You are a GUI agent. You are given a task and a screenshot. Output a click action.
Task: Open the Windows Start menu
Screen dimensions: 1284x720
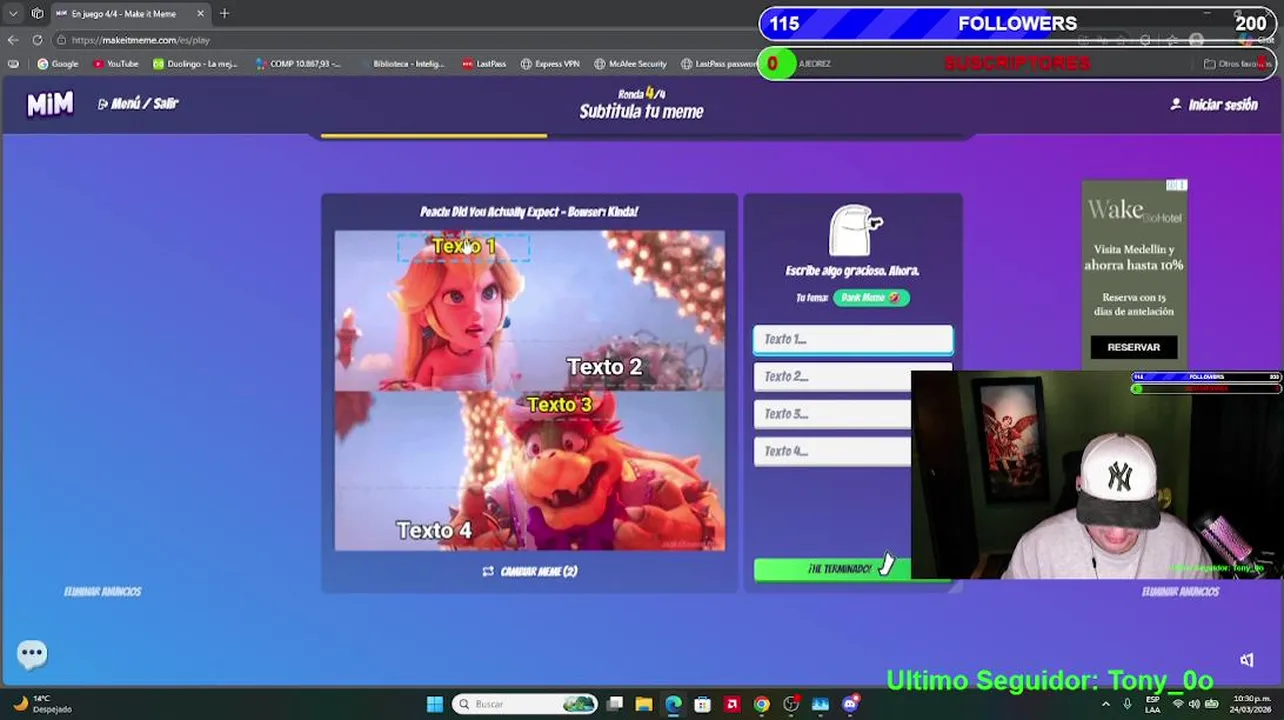434,704
